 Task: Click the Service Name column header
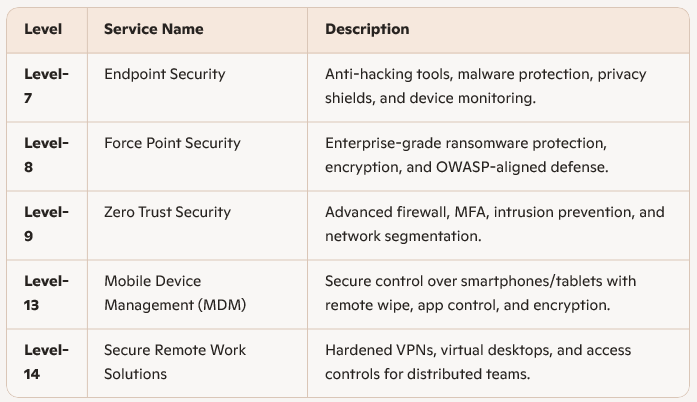pos(153,30)
